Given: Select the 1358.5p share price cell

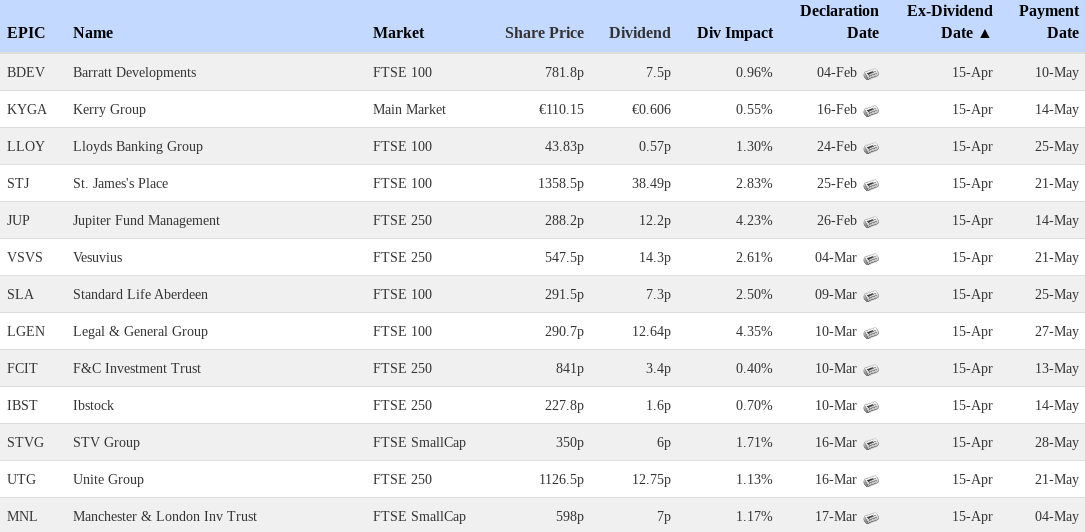Looking at the screenshot, I should tap(560, 183).
